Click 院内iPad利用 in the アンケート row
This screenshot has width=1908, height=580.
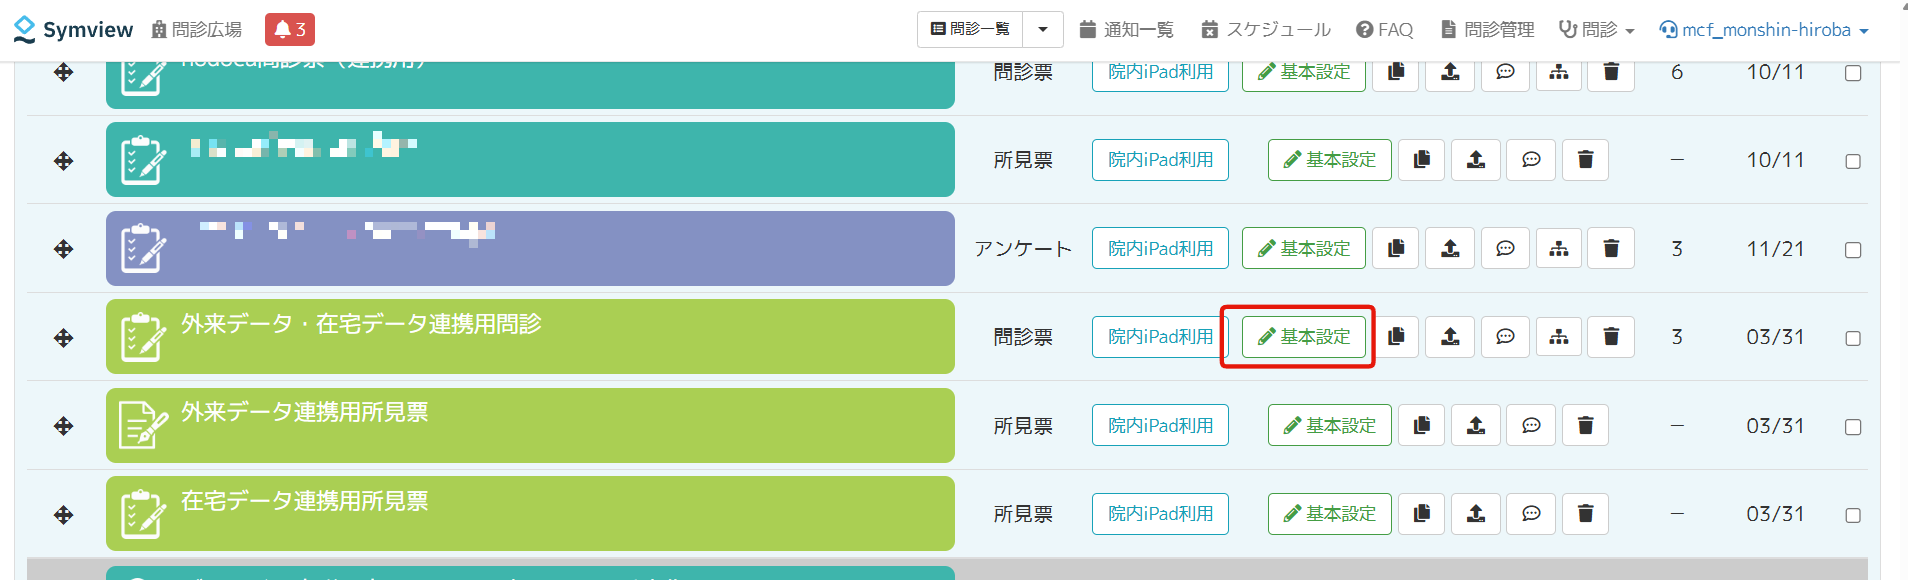(x=1160, y=248)
